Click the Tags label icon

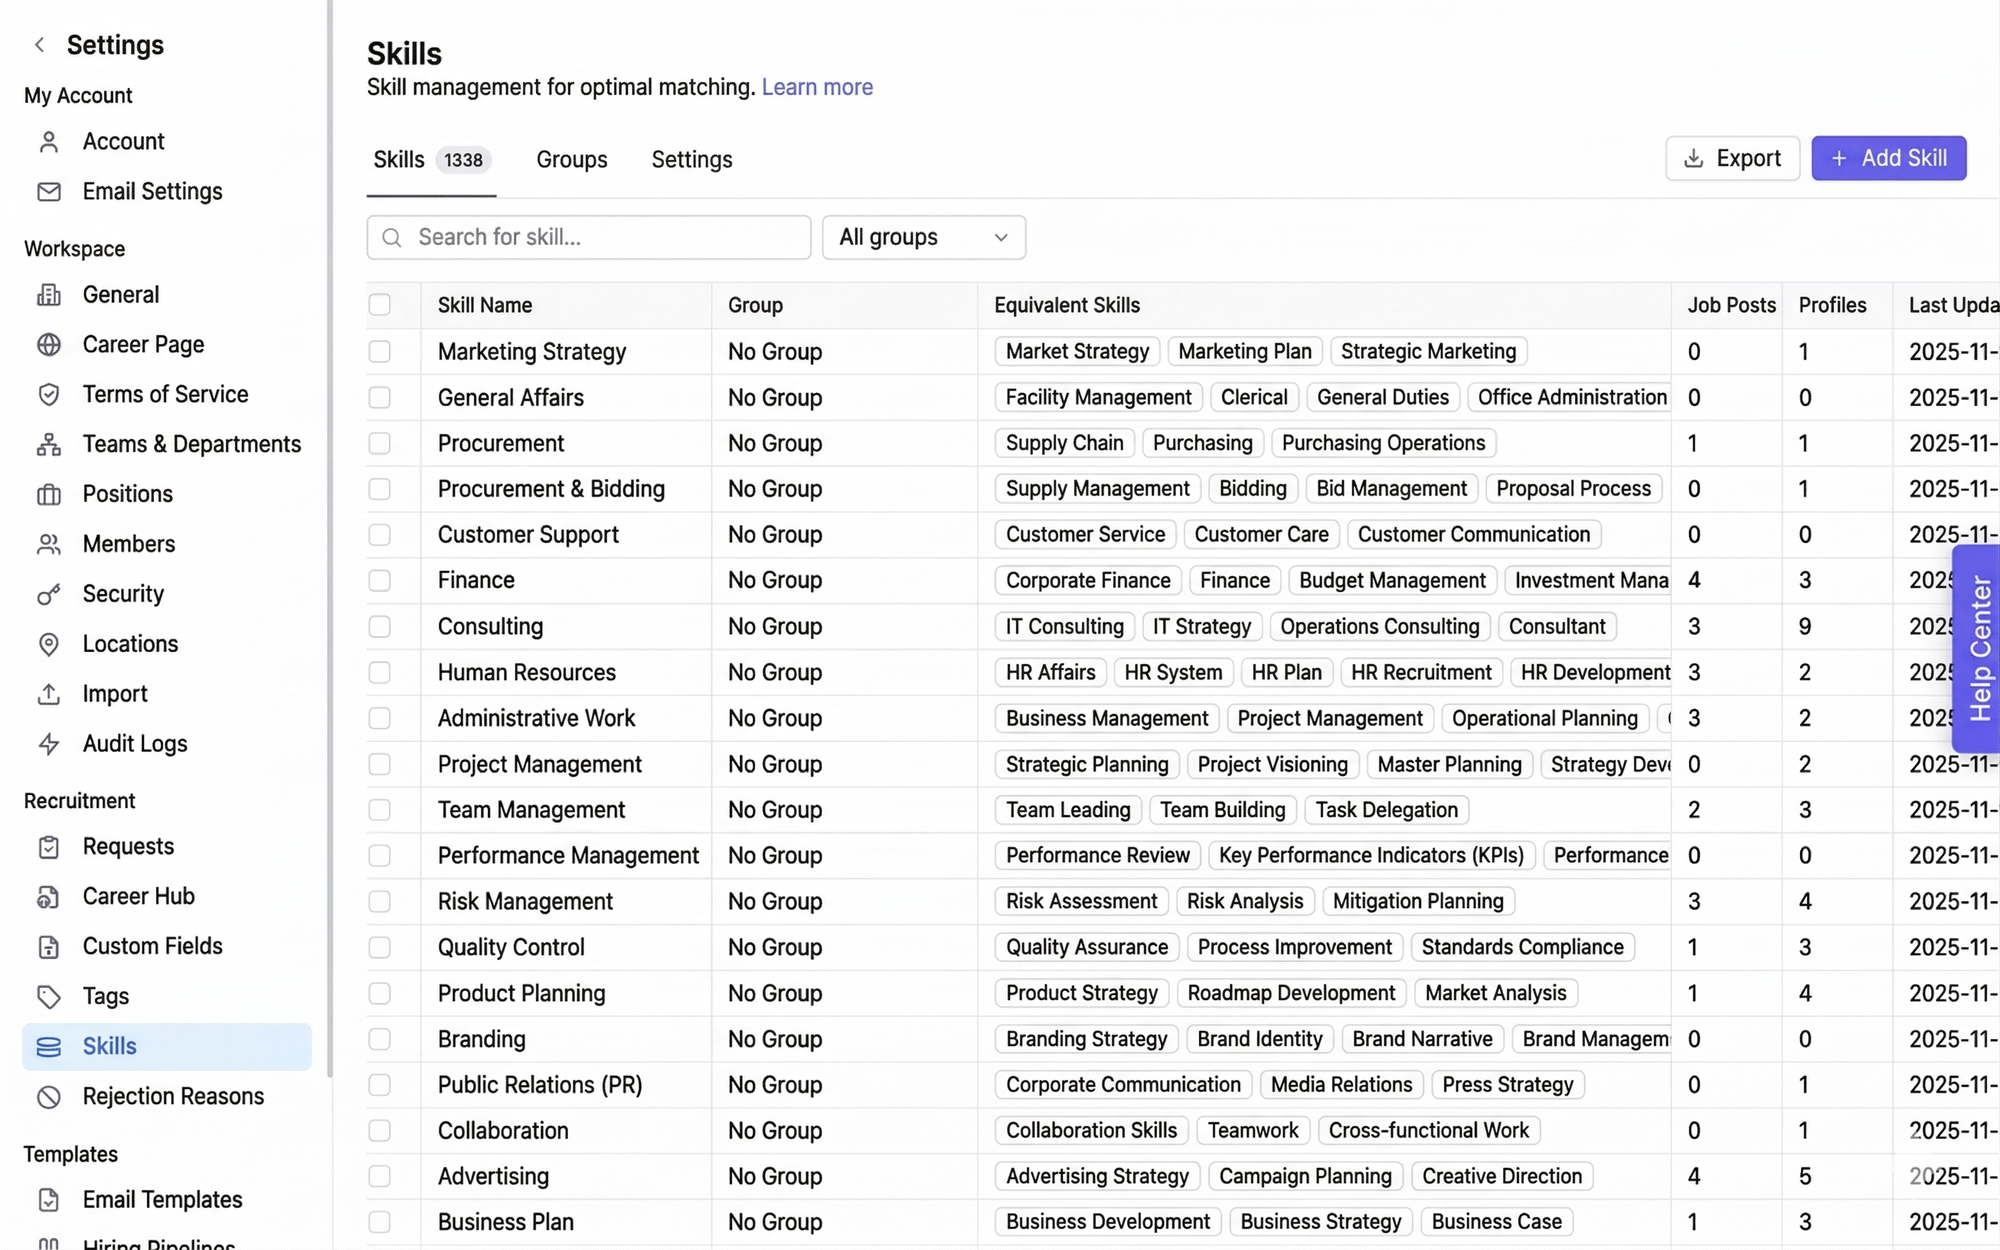pos(48,996)
